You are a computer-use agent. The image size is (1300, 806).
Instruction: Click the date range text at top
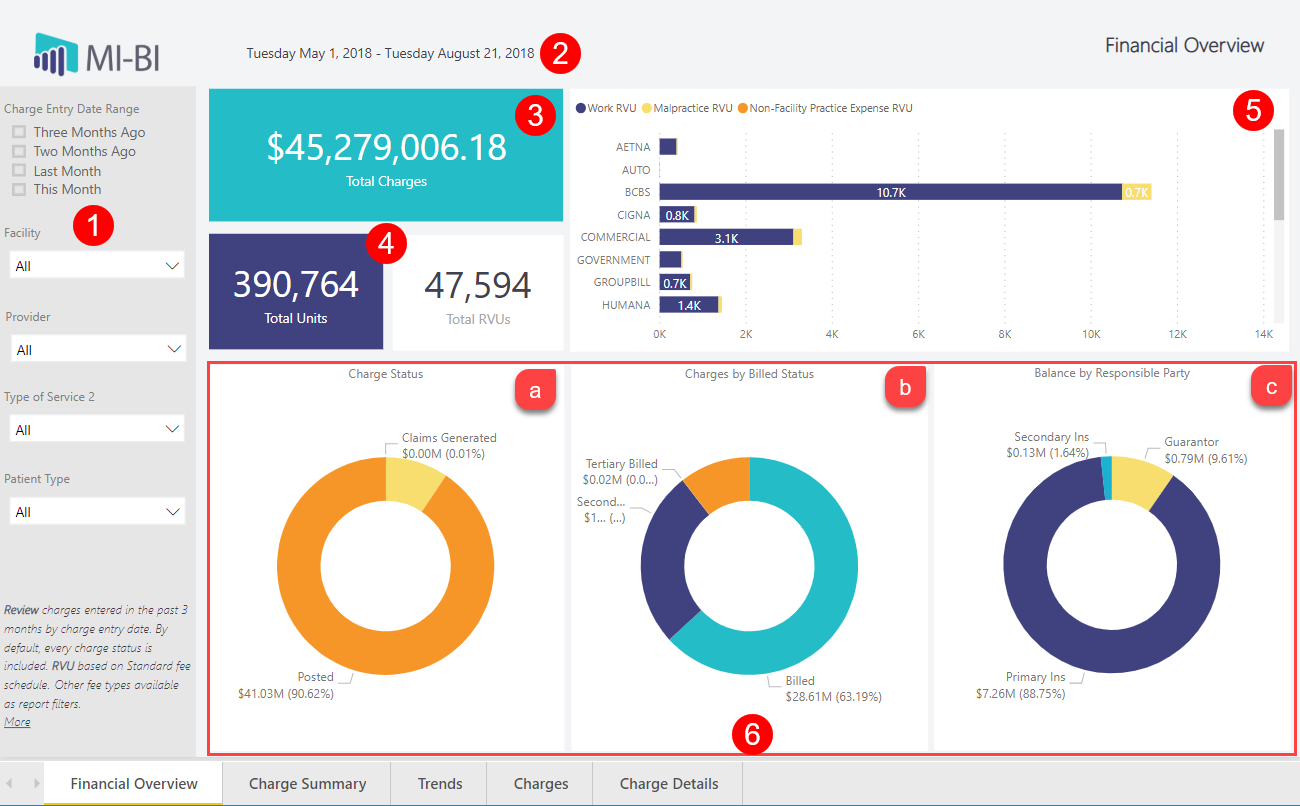point(391,53)
